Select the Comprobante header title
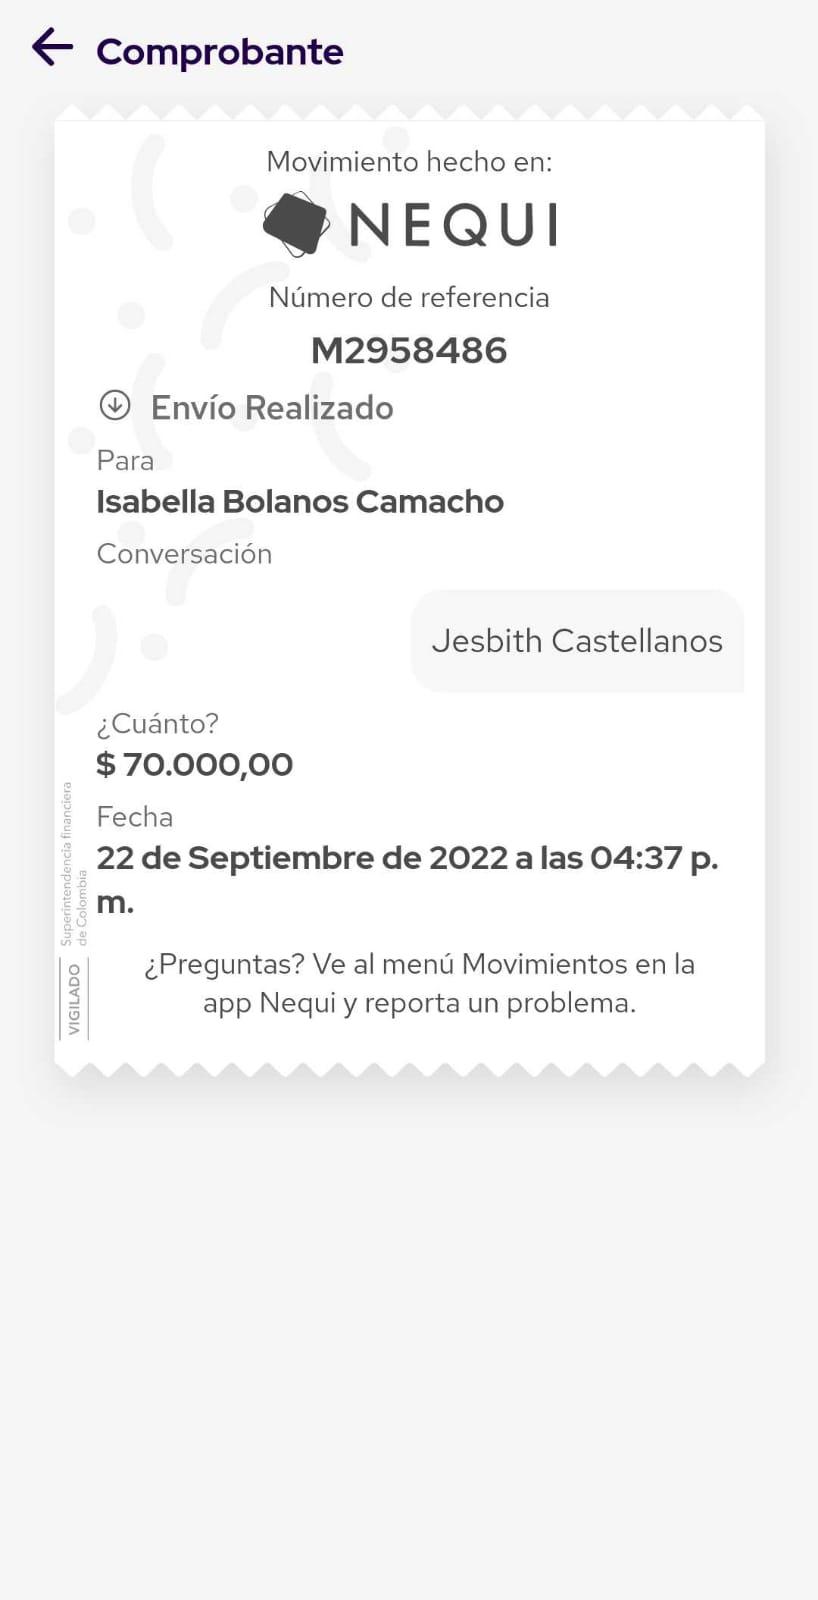The image size is (818, 1600). [x=220, y=51]
